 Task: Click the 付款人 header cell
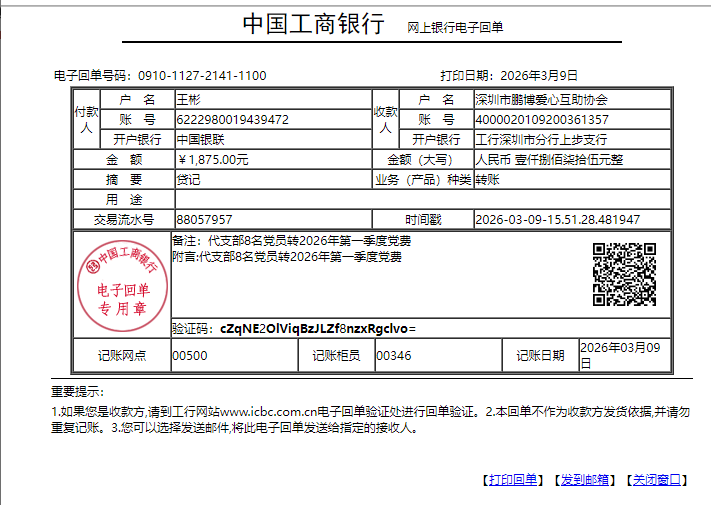click(x=87, y=120)
